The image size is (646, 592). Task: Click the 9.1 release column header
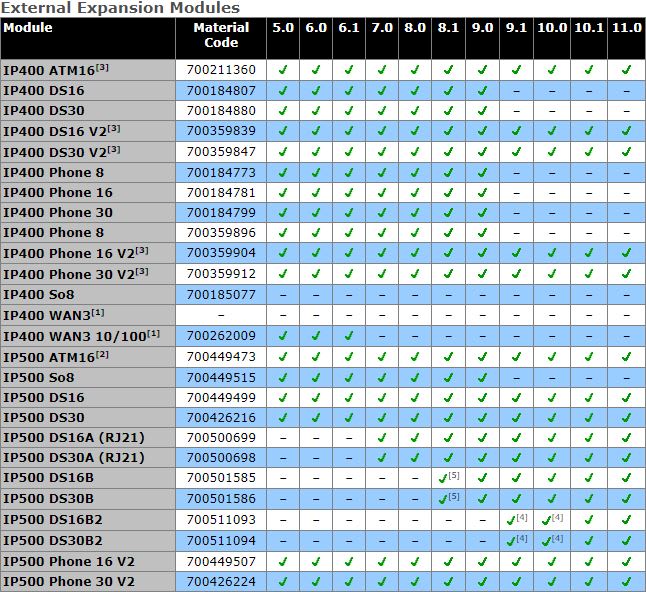pos(516,28)
